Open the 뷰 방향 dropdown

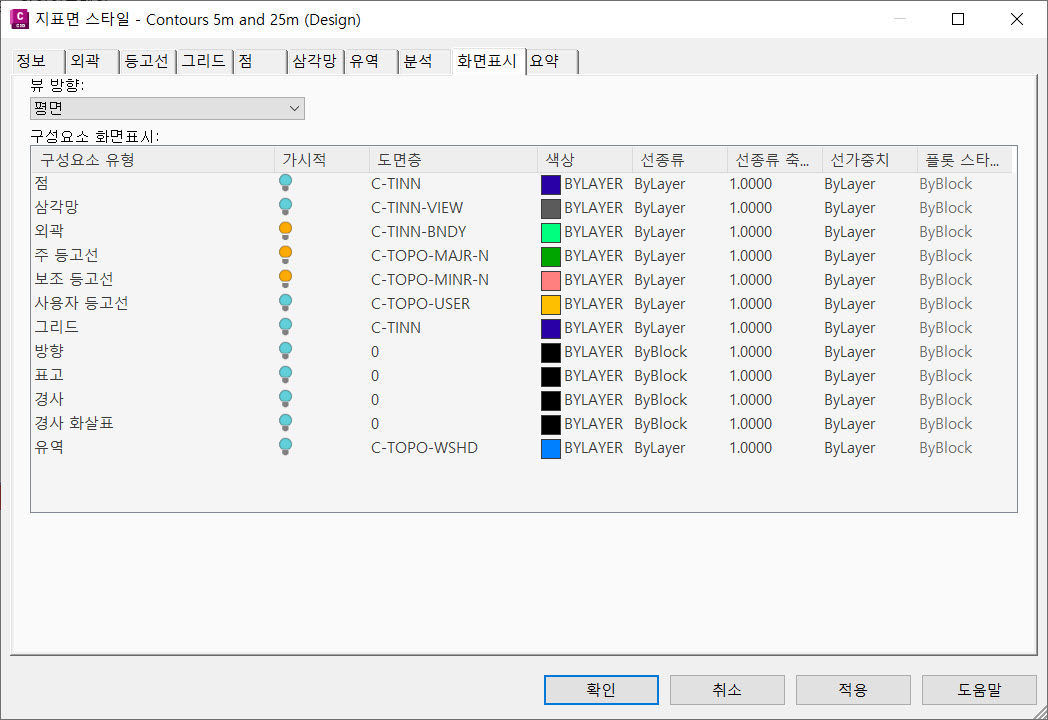pyautogui.click(x=167, y=108)
